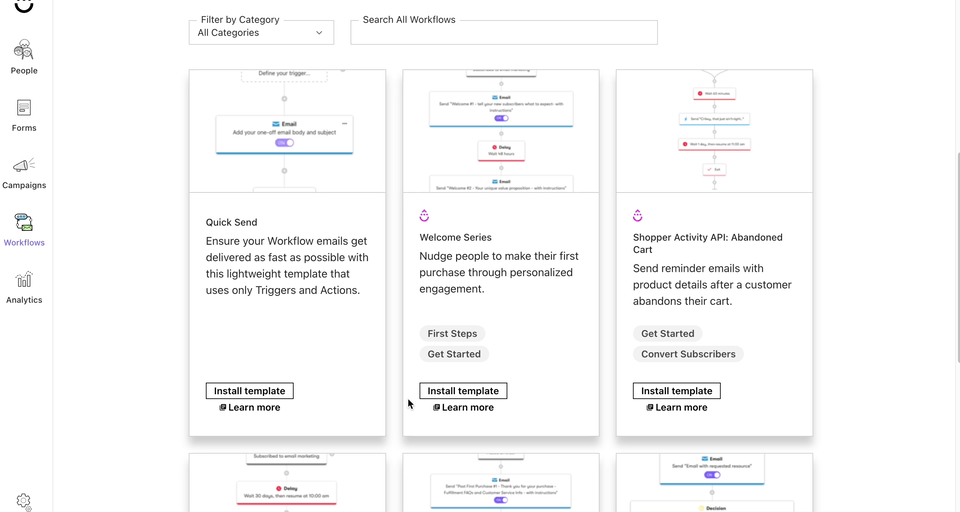Click the Abandoned Cart smiley icon
Image resolution: width=960 pixels, height=512 pixels.
click(x=638, y=216)
